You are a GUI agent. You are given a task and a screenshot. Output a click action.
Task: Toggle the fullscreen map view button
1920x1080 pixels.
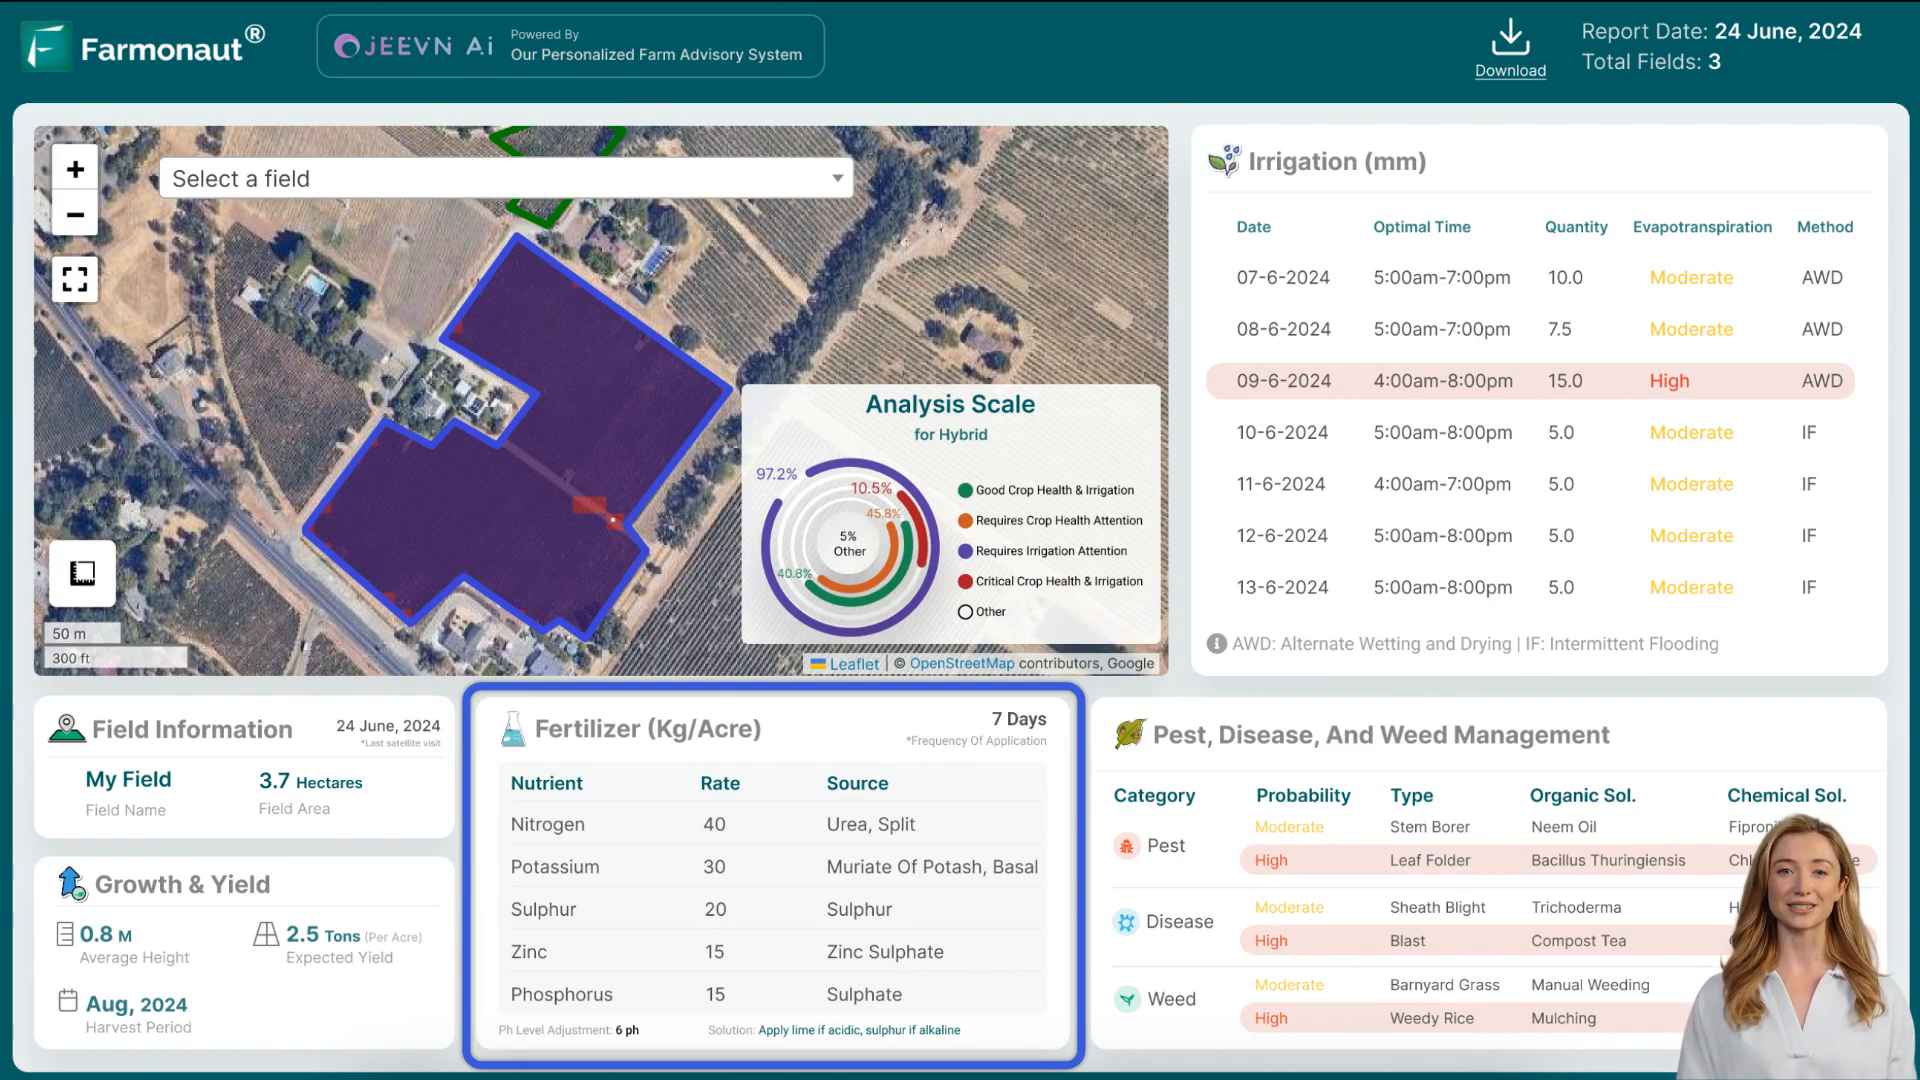(x=75, y=278)
